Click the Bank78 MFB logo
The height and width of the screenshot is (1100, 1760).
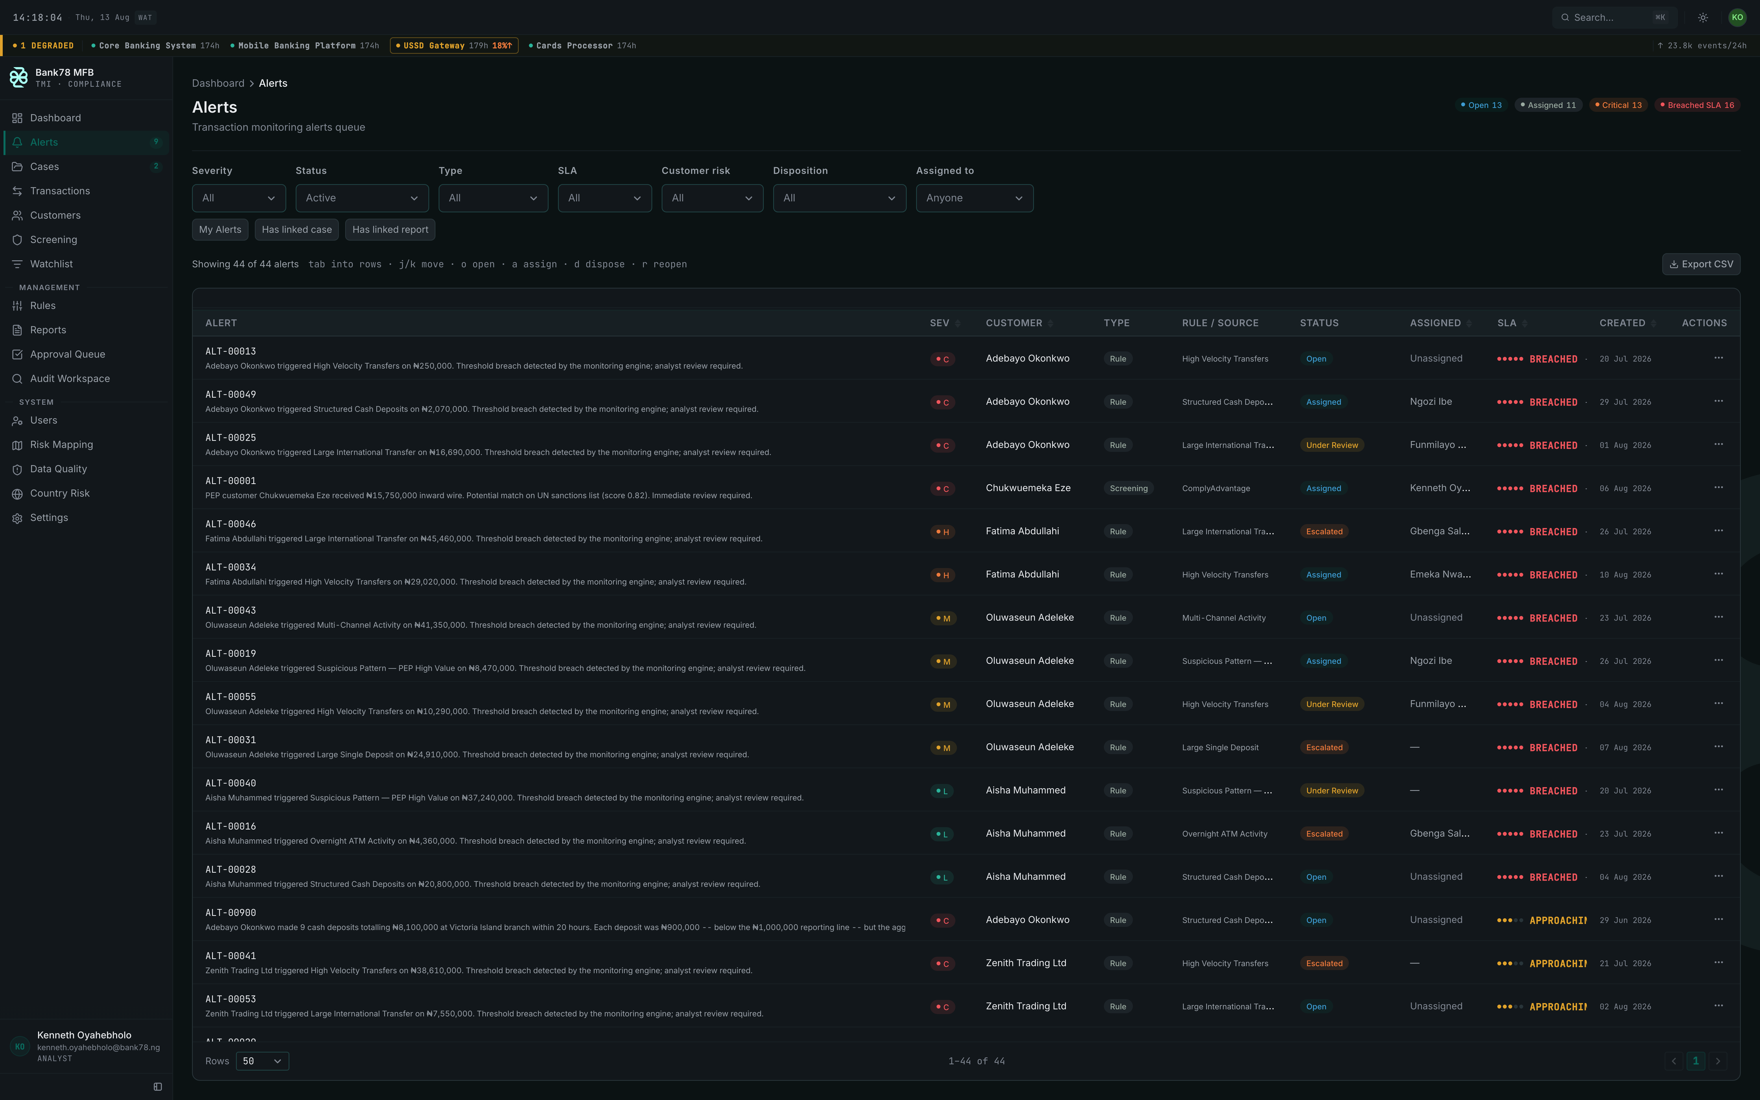[x=18, y=78]
